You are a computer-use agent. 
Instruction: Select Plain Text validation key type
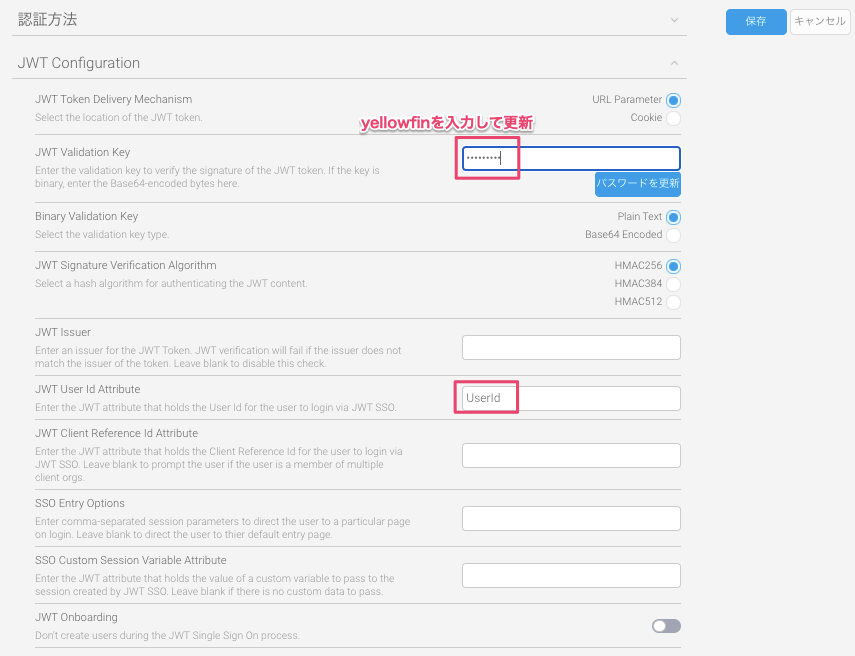(673, 217)
